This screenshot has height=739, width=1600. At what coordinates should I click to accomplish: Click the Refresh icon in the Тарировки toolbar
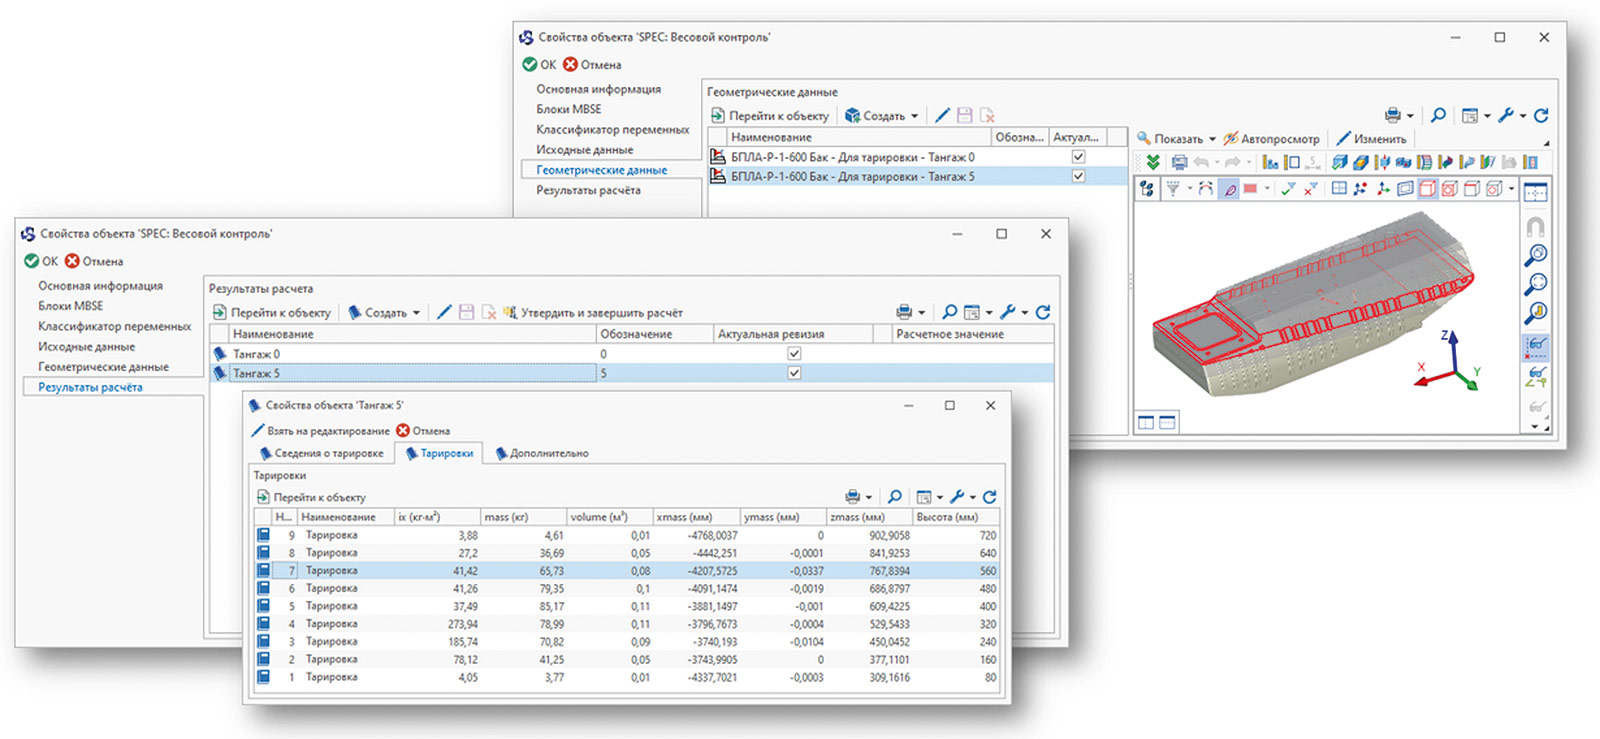click(x=989, y=497)
